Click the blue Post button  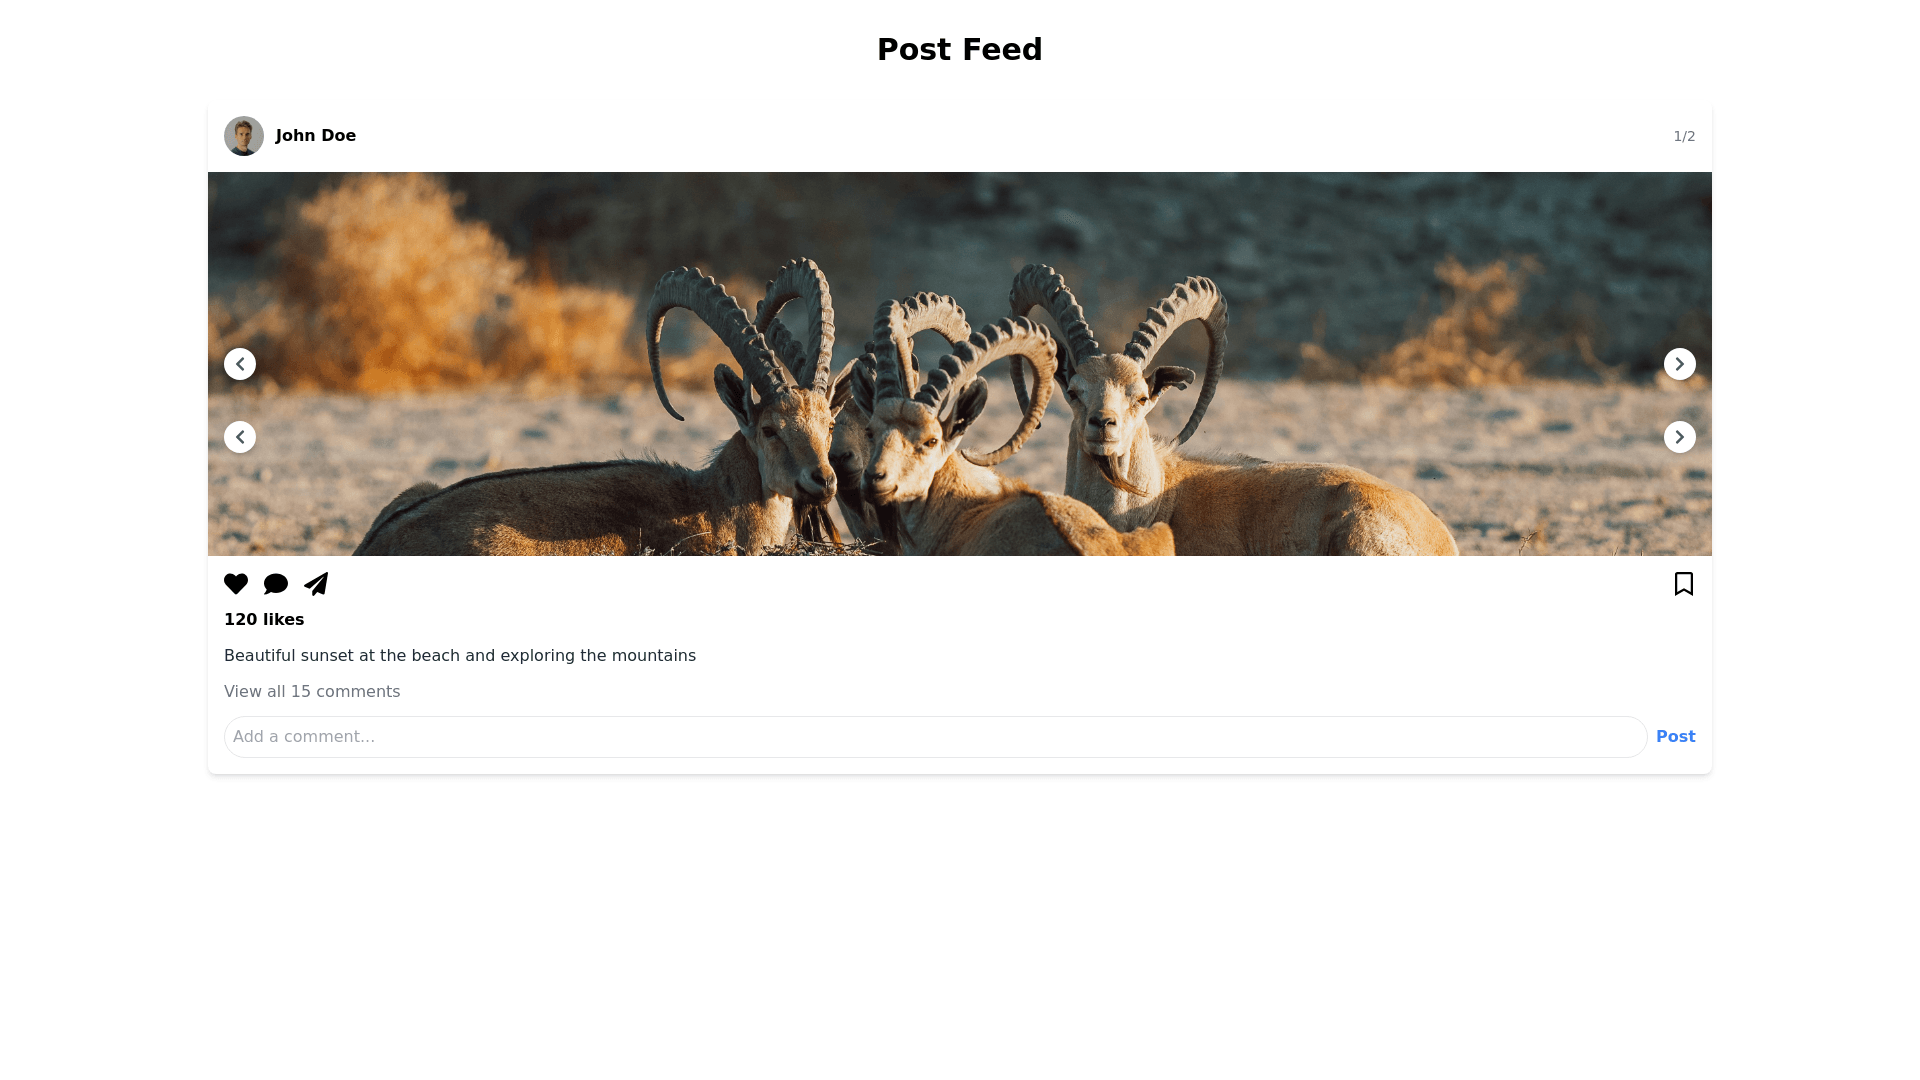click(x=1676, y=737)
